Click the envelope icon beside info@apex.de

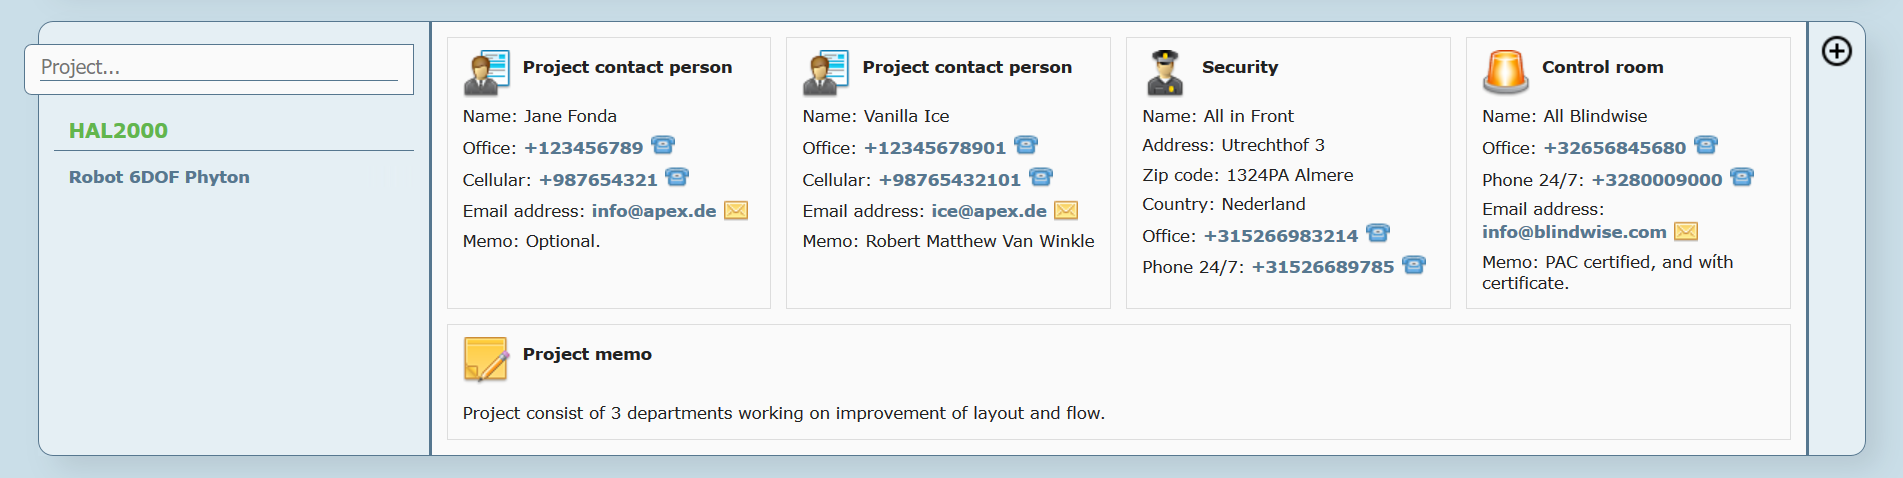point(736,210)
